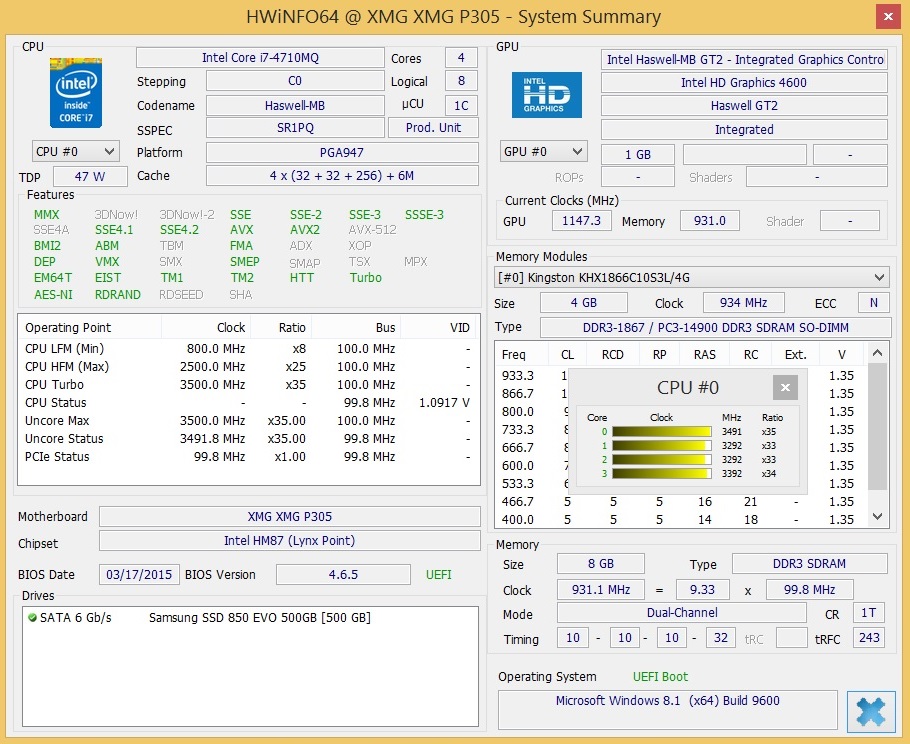Click the AES-NI feature label
The height and width of the screenshot is (744, 910).
(53, 295)
